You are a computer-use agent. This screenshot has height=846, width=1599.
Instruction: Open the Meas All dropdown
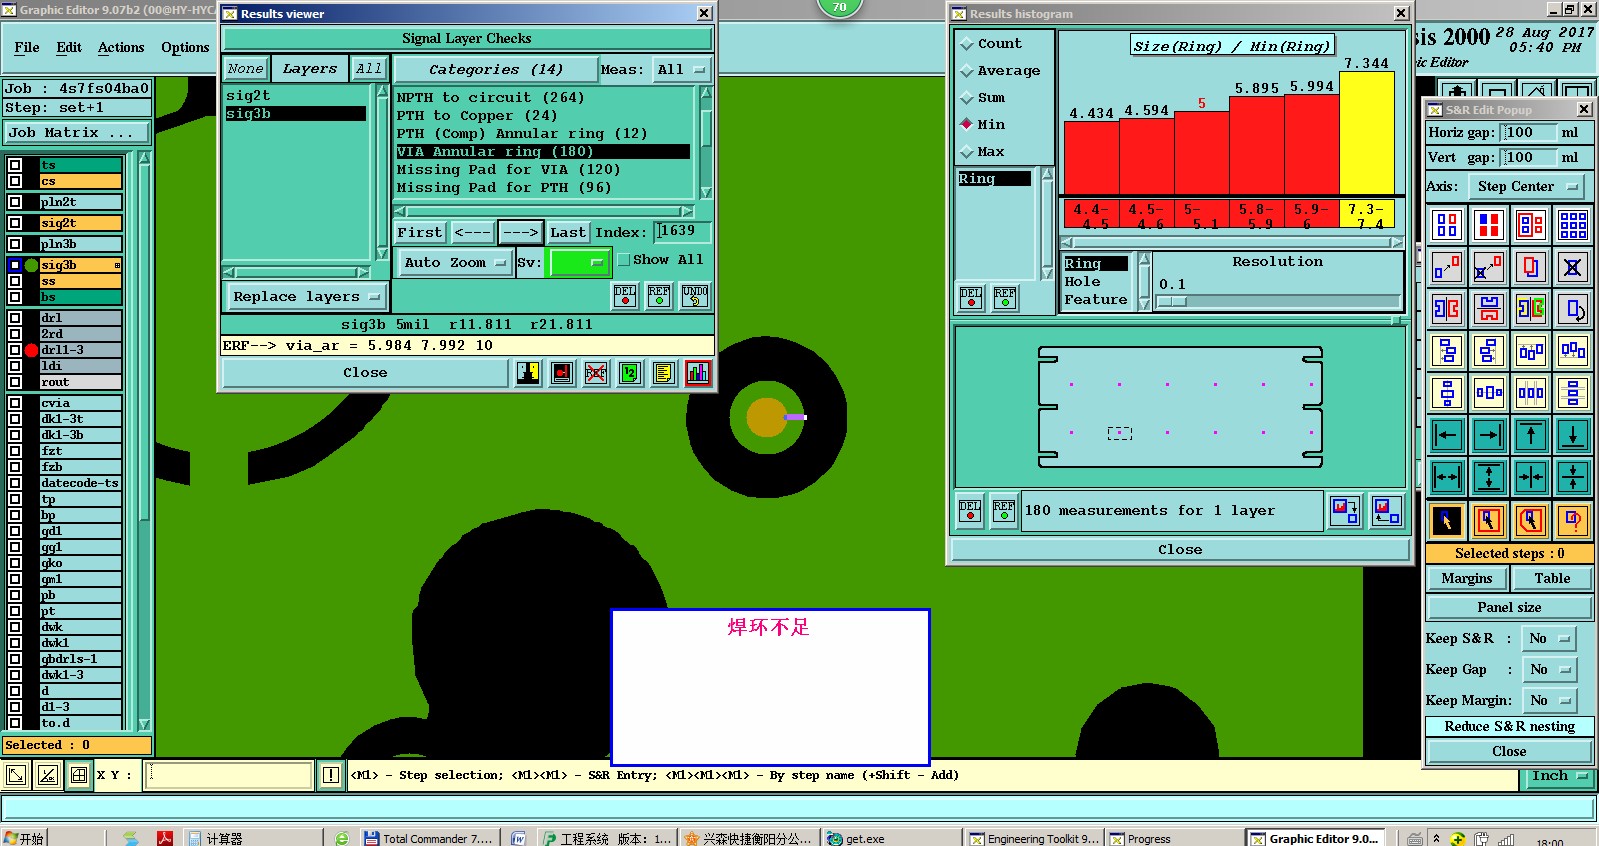tap(682, 70)
